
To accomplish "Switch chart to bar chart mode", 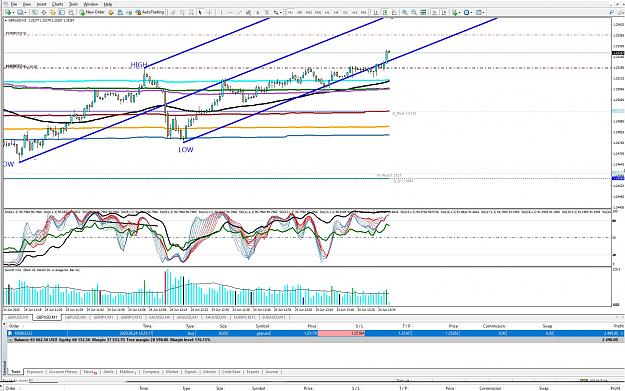I will [375, 12].
